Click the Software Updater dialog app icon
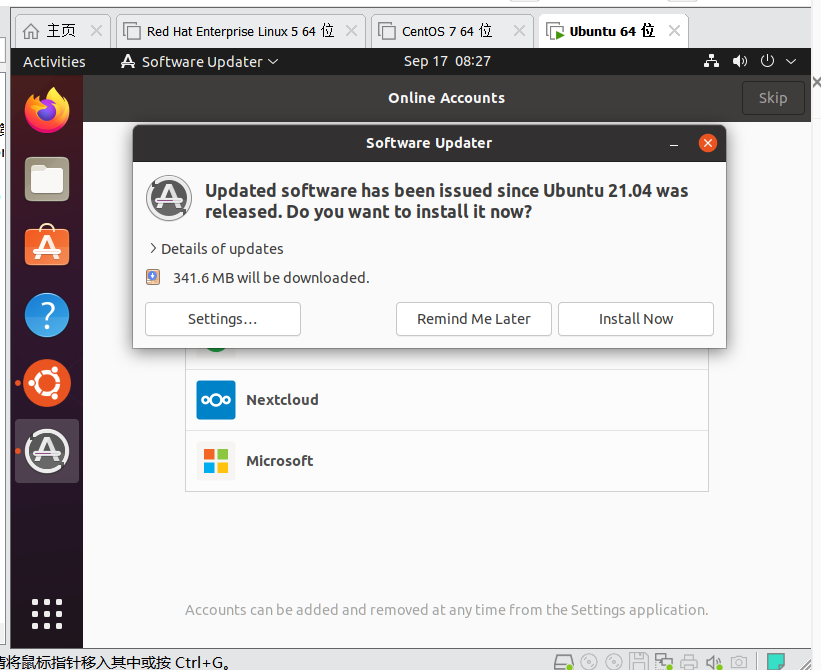 [x=169, y=198]
